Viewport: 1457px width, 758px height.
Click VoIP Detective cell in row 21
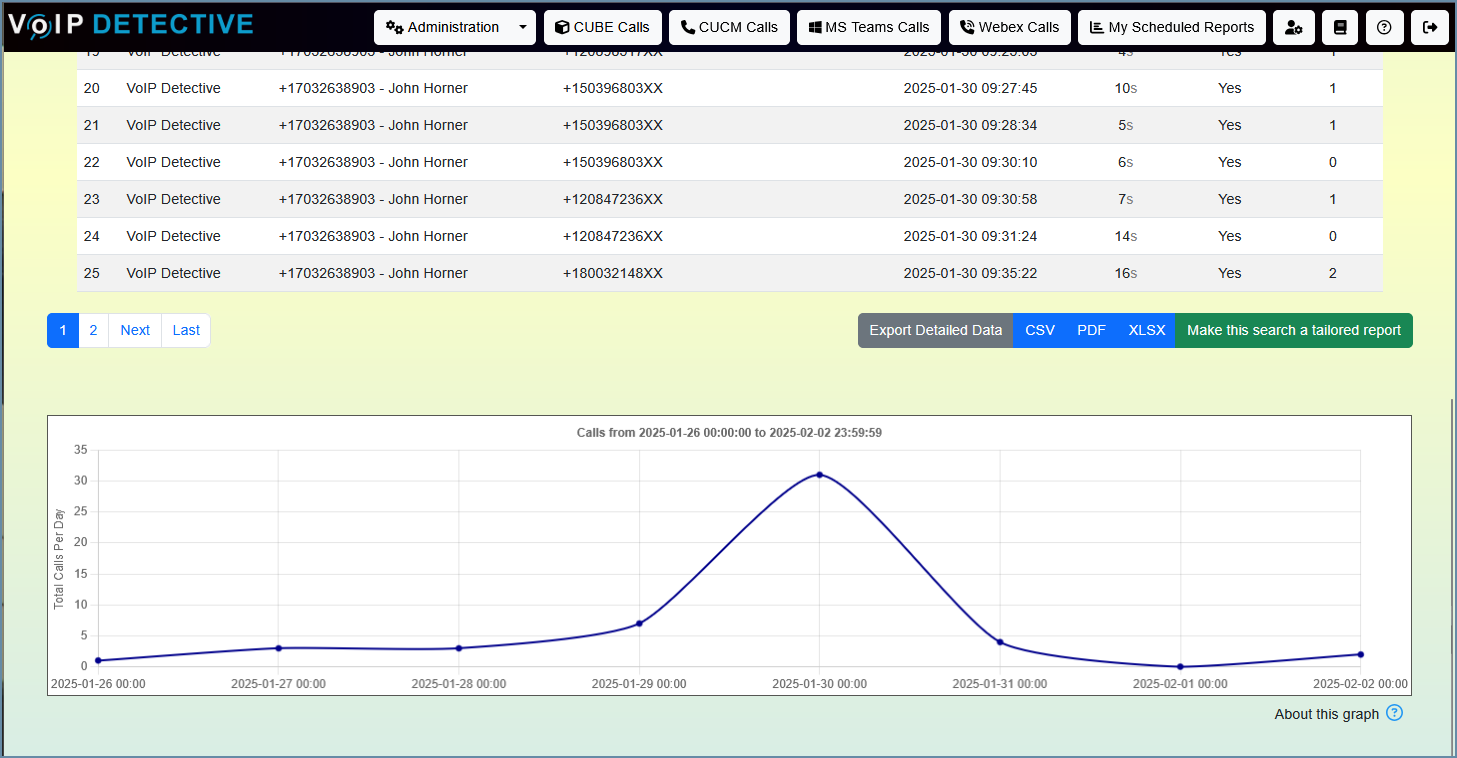coord(174,125)
